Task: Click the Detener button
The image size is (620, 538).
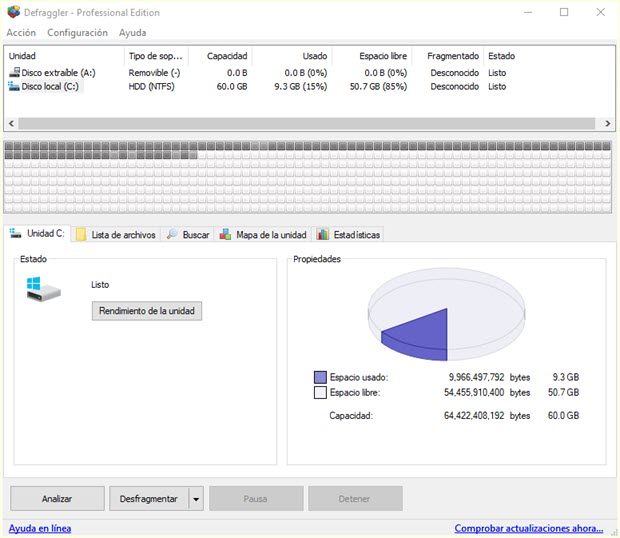Action: (355, 498)
